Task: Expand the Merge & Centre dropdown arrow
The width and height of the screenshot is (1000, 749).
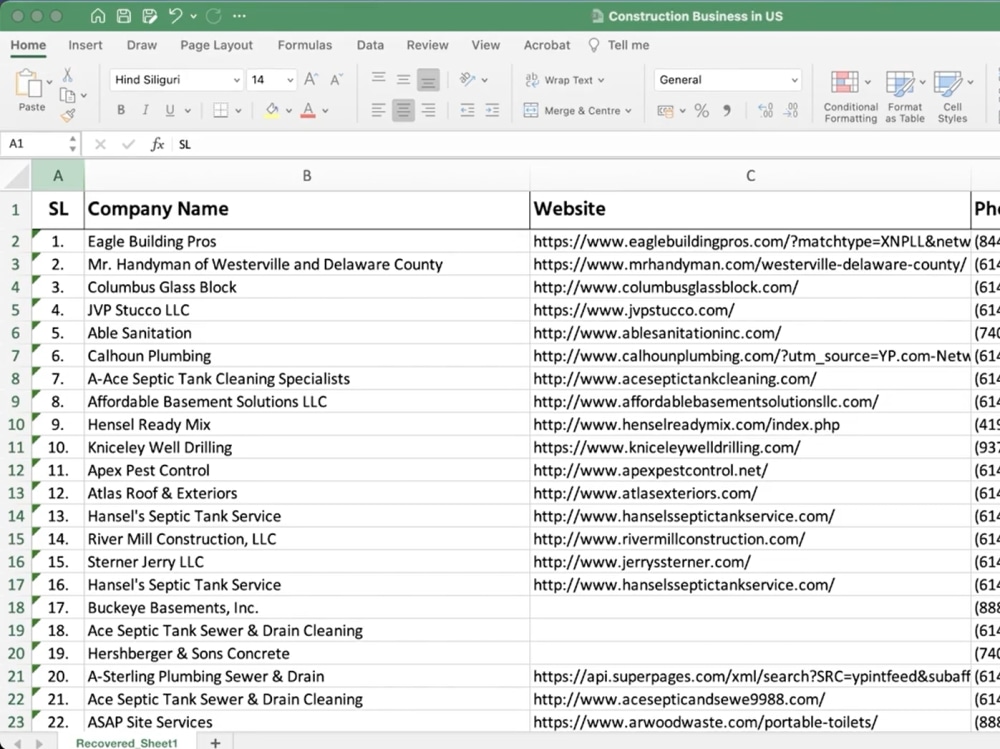Action: pyautogui.click(x=629, y=111)
